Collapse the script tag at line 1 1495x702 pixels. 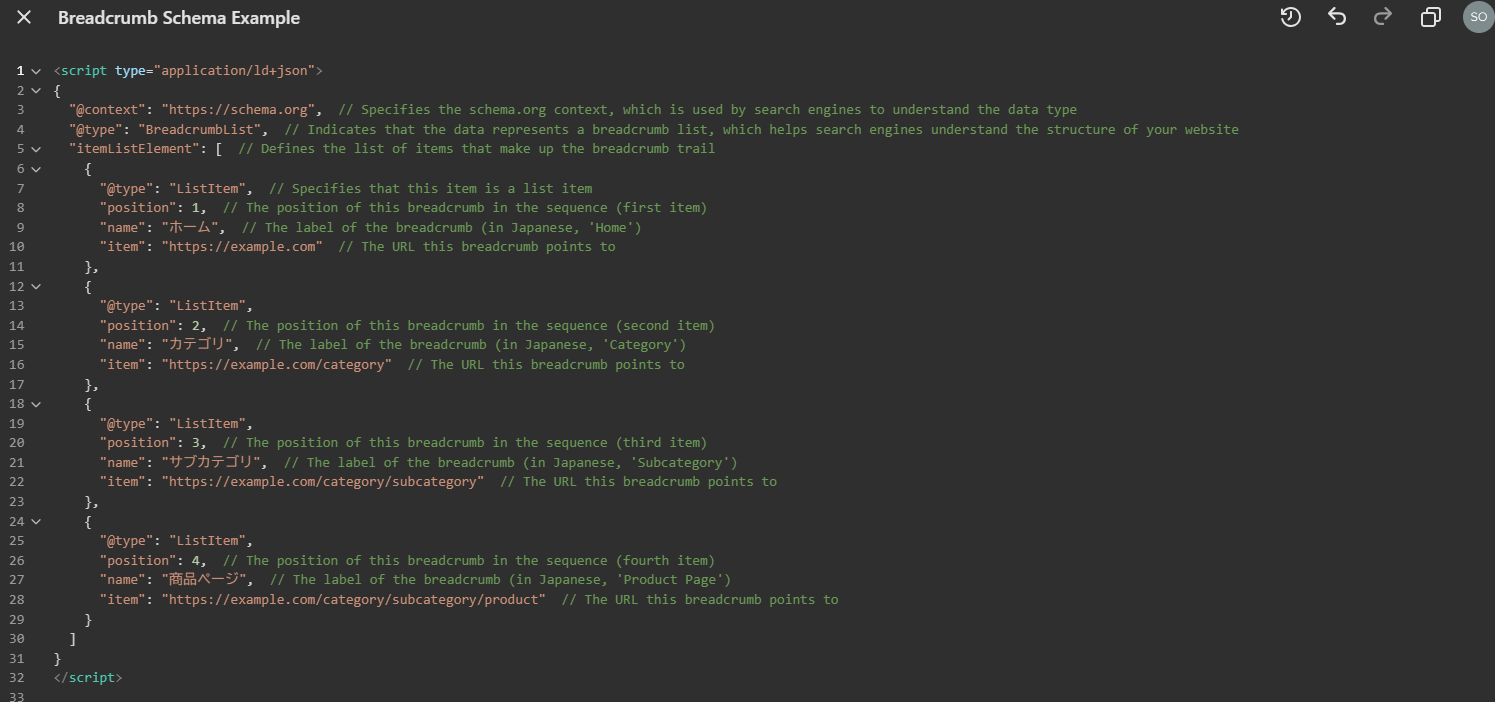[36, 71]
